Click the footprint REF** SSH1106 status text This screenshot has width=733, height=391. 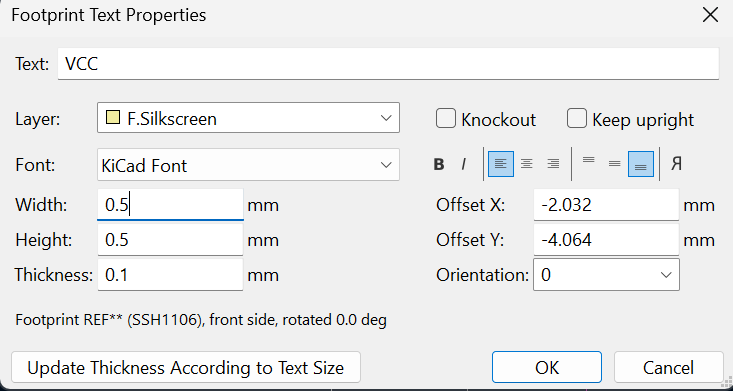click(201, 320)
